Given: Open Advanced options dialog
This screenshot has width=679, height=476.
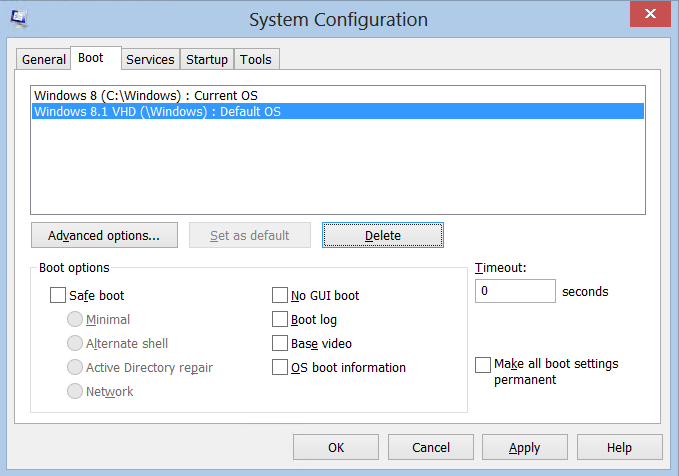Looking at the screenshot, I should 104,235.
